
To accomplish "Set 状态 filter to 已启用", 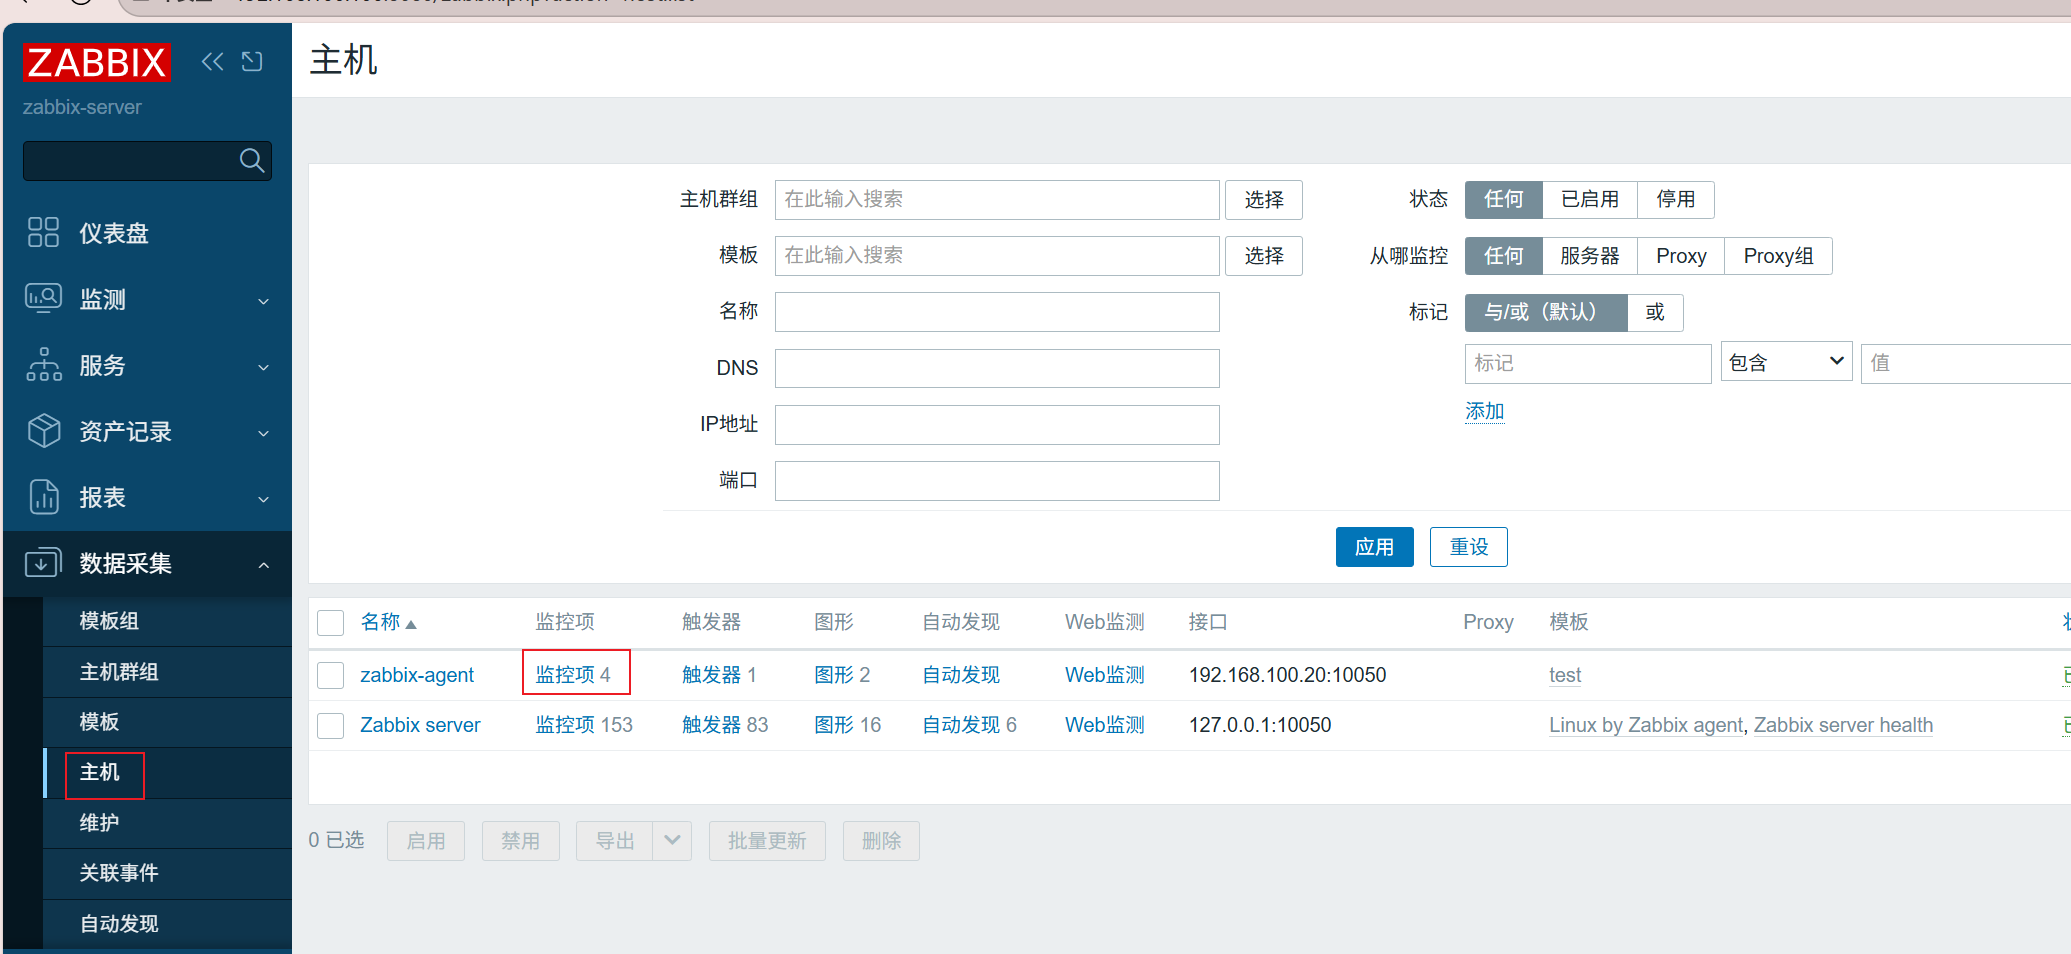I will point(1590,199).
